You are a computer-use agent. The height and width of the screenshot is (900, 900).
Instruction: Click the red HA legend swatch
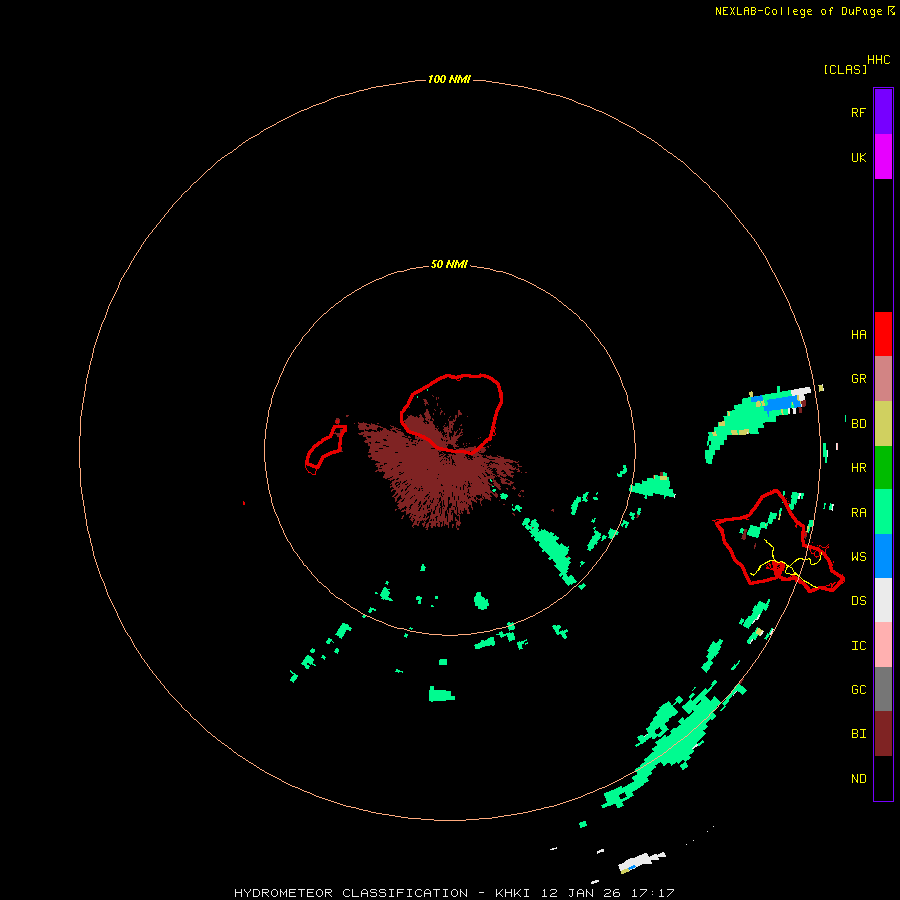point(883,334)
